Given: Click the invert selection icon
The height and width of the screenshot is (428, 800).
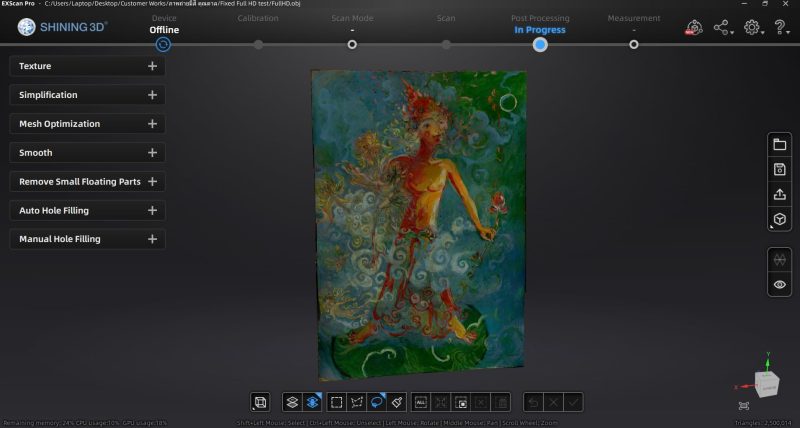Looking at the screenshot, I should (x=461, y=402).
